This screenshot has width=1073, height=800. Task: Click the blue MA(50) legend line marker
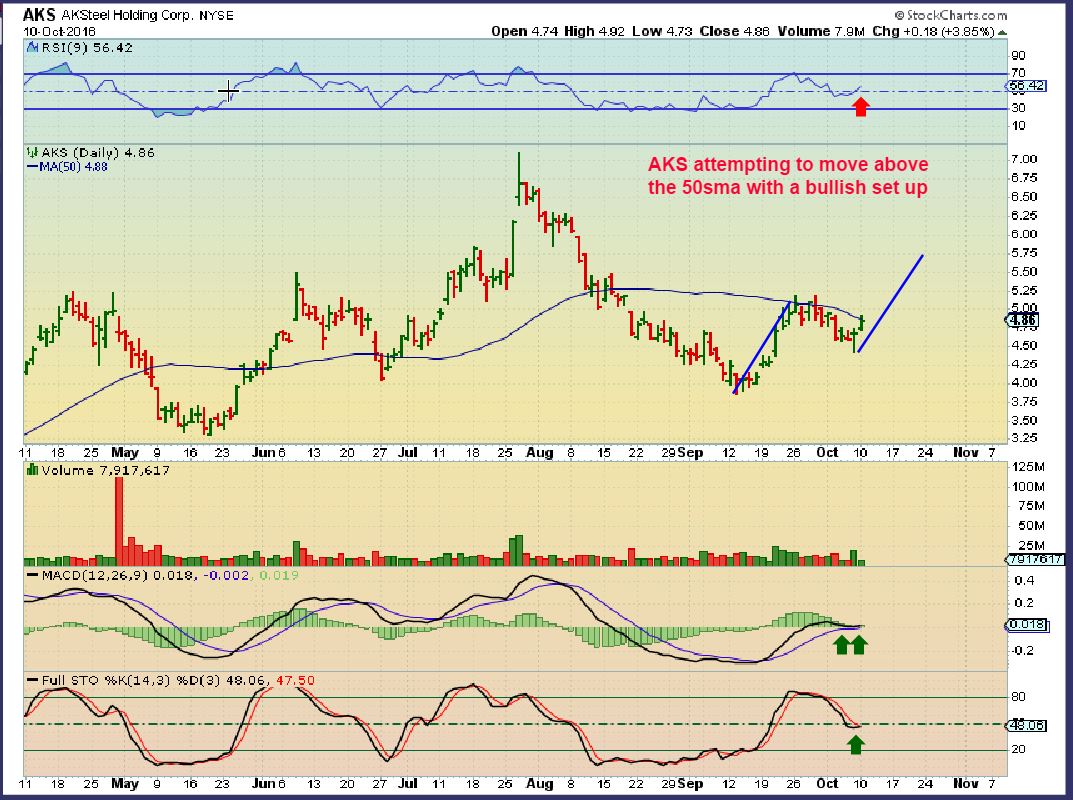point(32,167)
